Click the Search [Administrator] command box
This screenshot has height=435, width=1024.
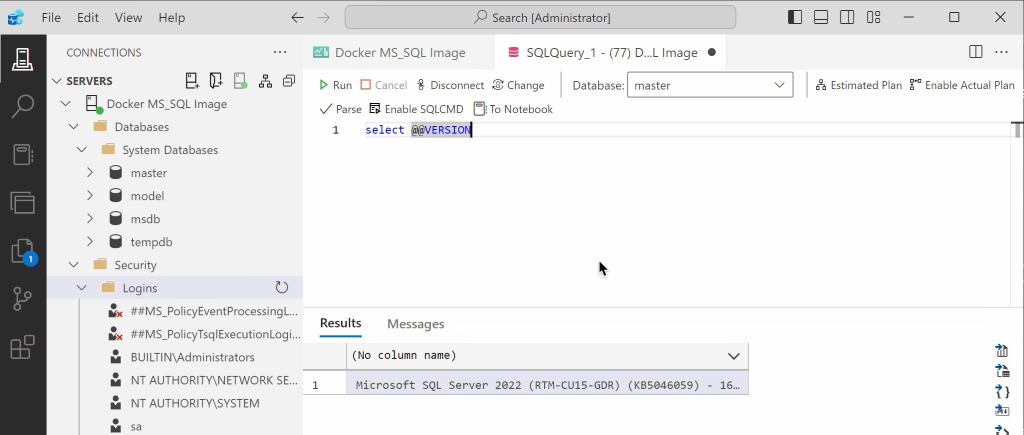tap(541, 18)
